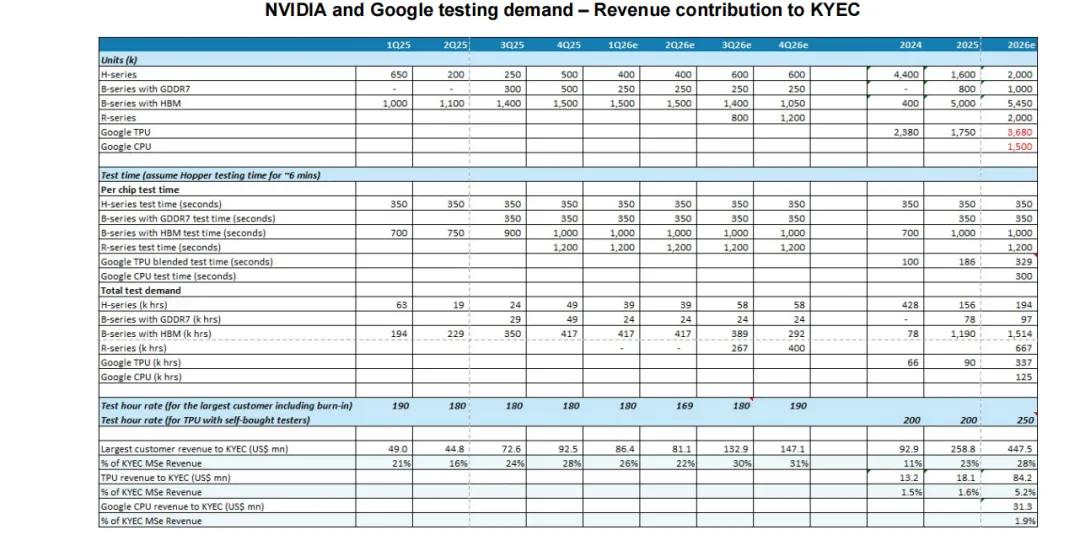Click the 1Q26e column header
Image resolution: width=1080 pixels, height=551 pixels.
point(623,45)
